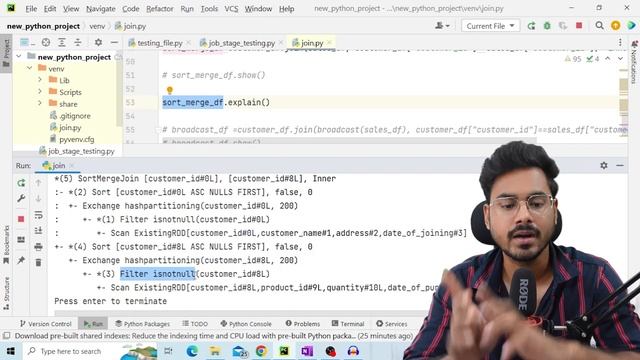Open the Problems tool window
640x360 pixels.
click(x=302, y=324)
